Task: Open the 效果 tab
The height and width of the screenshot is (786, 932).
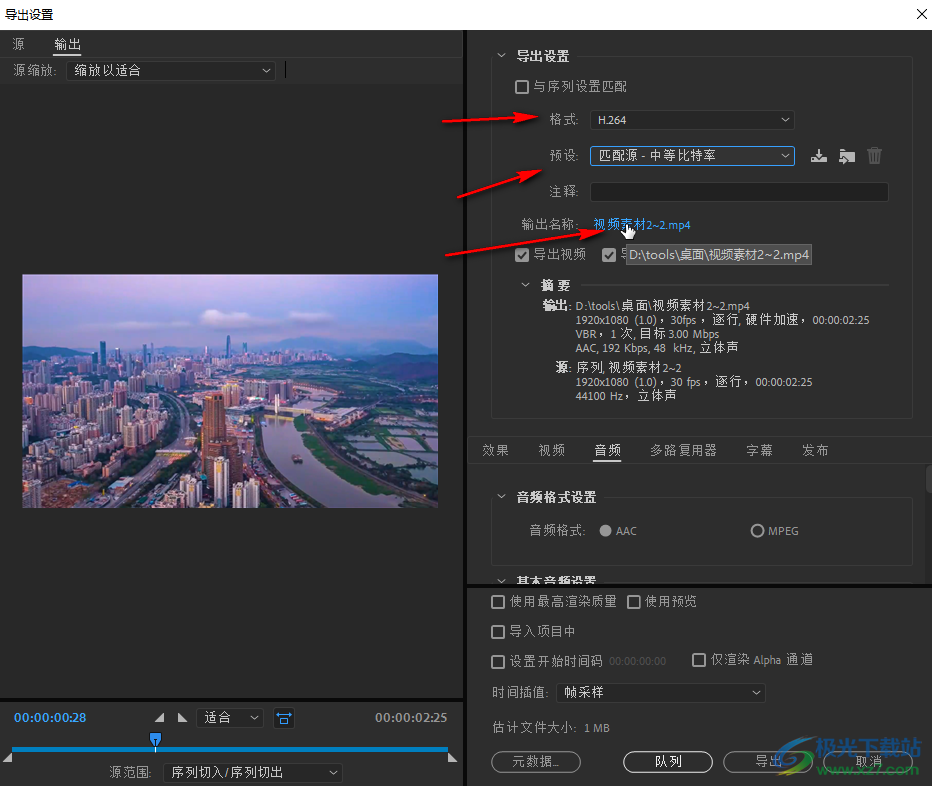Action: pos(495,451)
